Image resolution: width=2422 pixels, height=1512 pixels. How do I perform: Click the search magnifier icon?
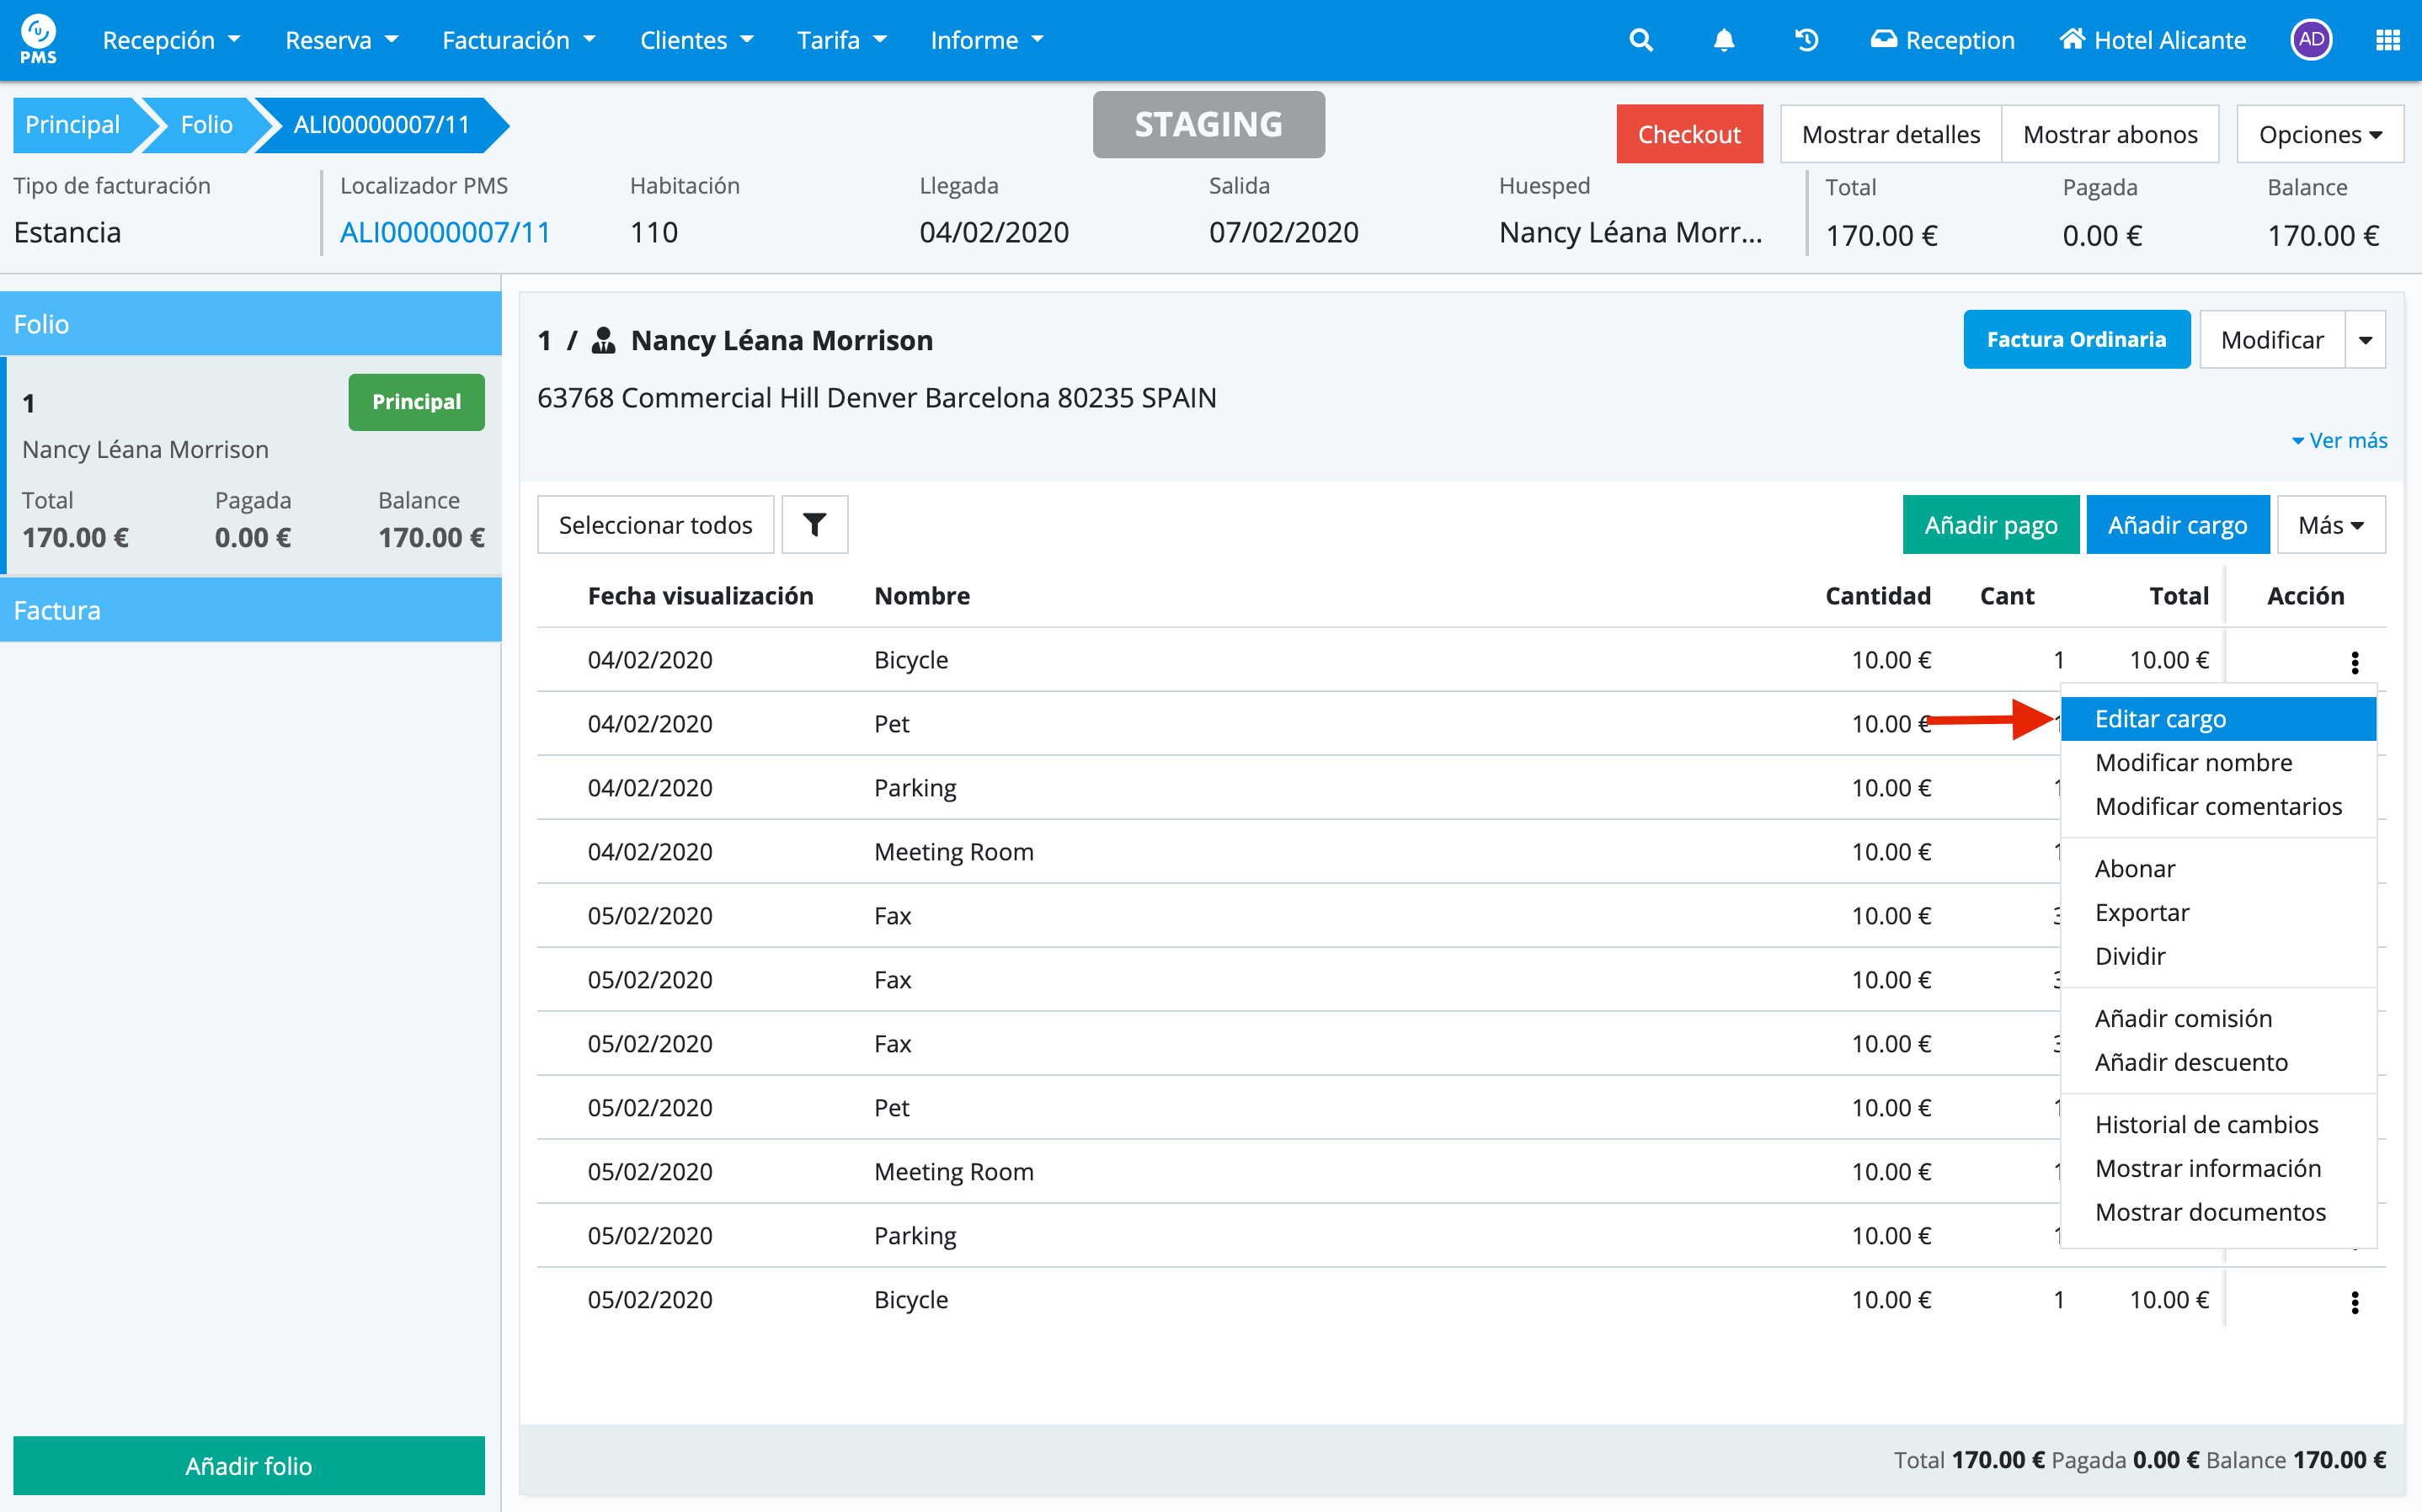(1640, 40)
